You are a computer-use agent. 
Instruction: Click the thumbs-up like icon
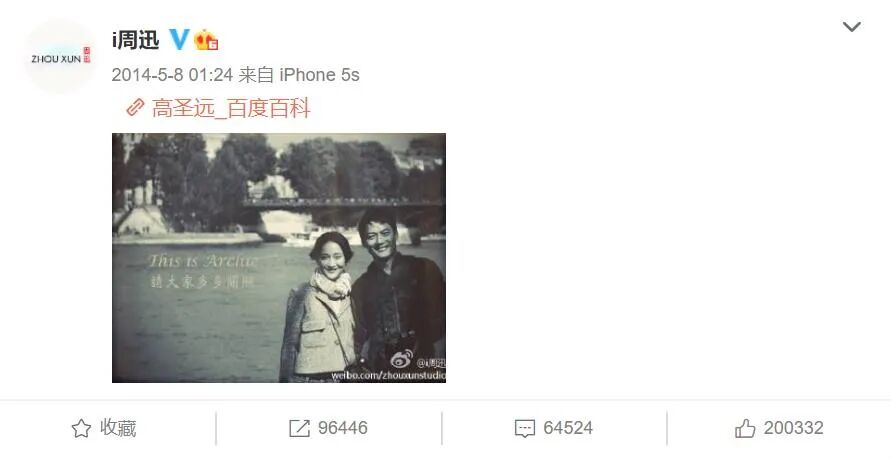click(x=745, y=428)
